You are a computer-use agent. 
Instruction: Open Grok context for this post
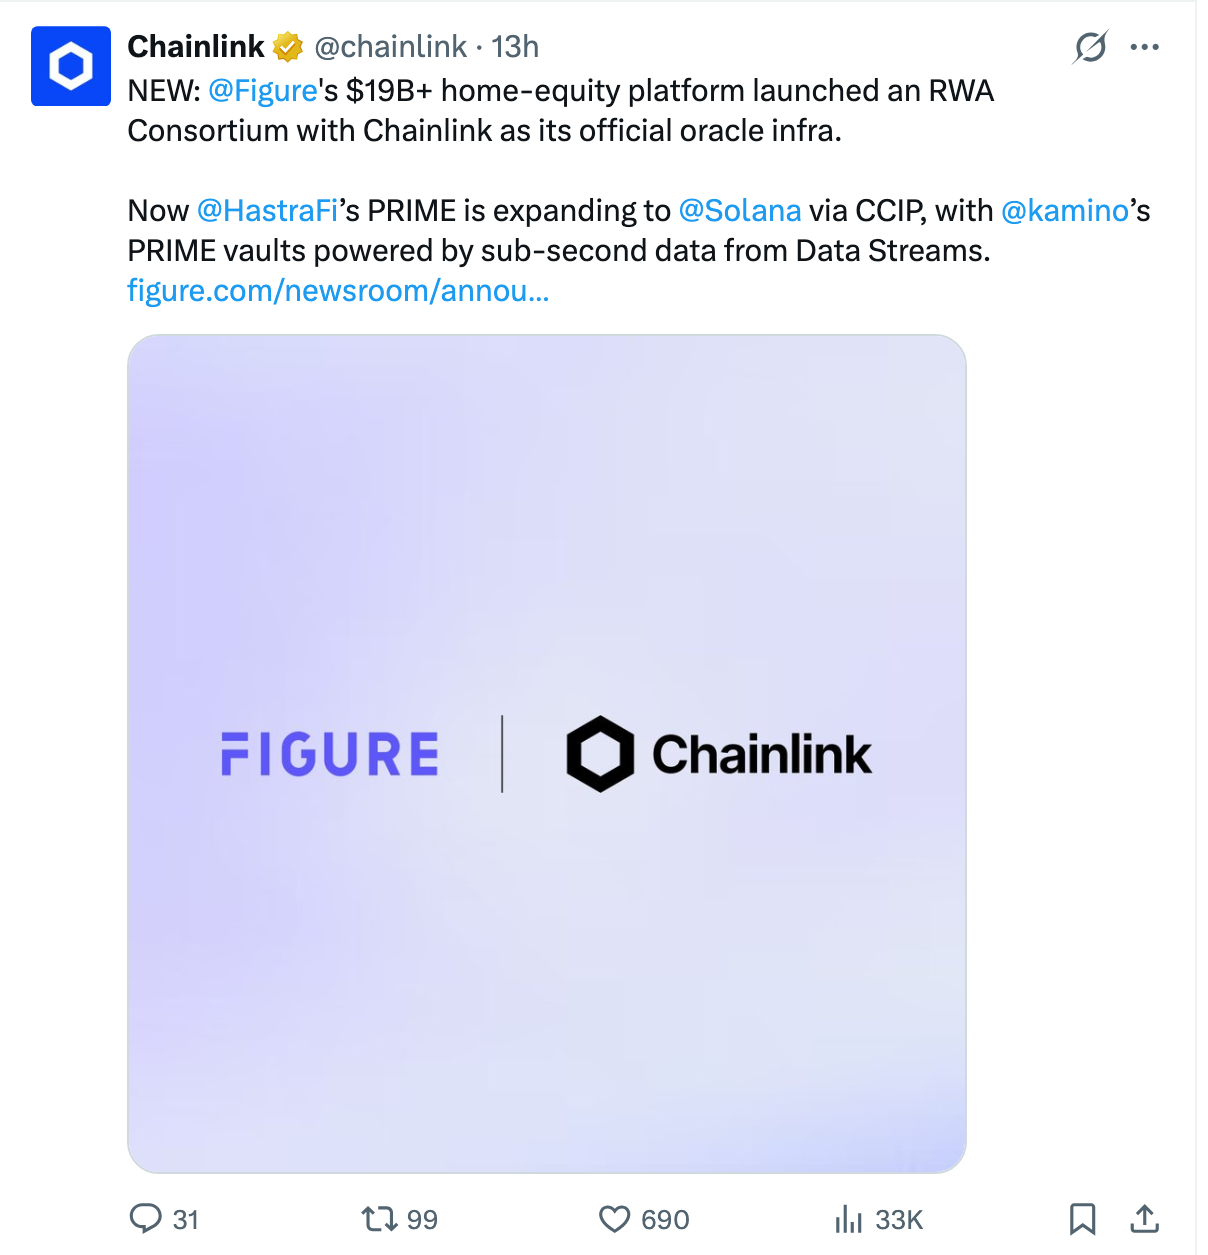tap(1091, 46)
